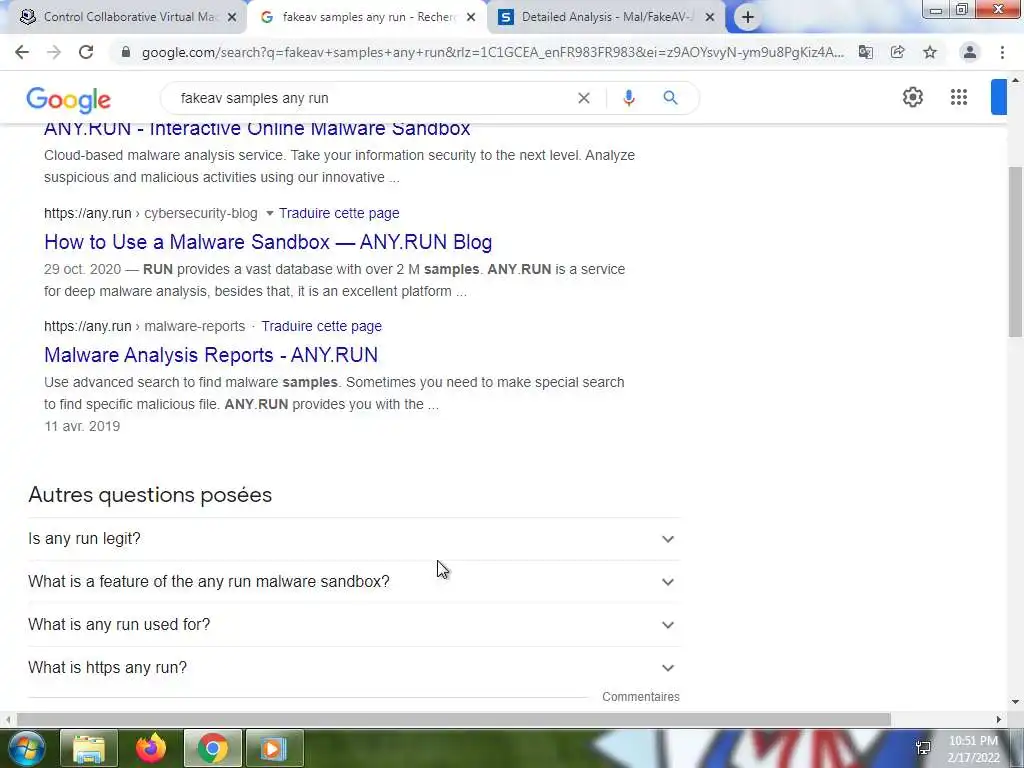
Task: Expand 'What is a feature' sandbox question
Action: 354,581
